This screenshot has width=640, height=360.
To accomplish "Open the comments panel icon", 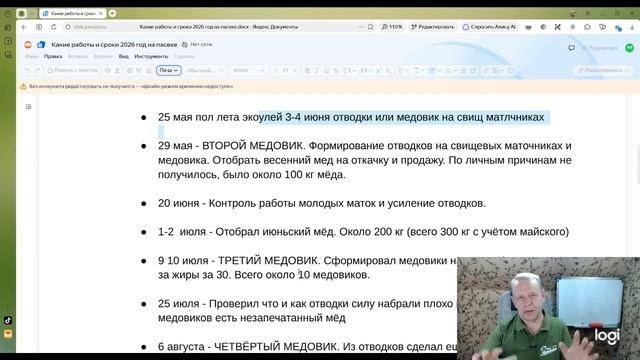I will (x=571, y=48).
